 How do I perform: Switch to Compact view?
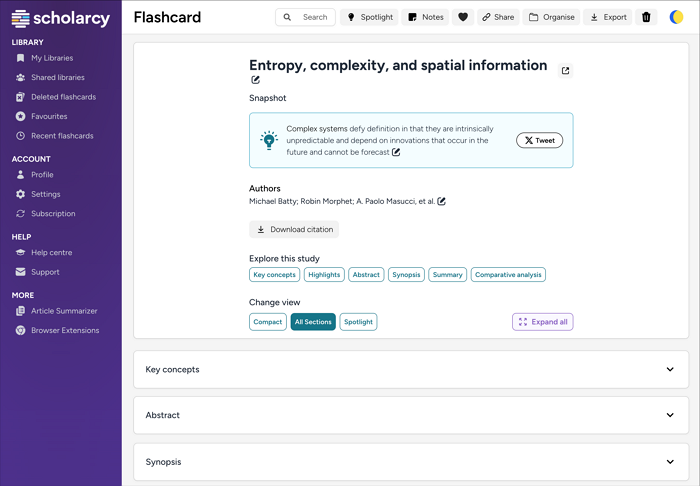pos(268,322)
